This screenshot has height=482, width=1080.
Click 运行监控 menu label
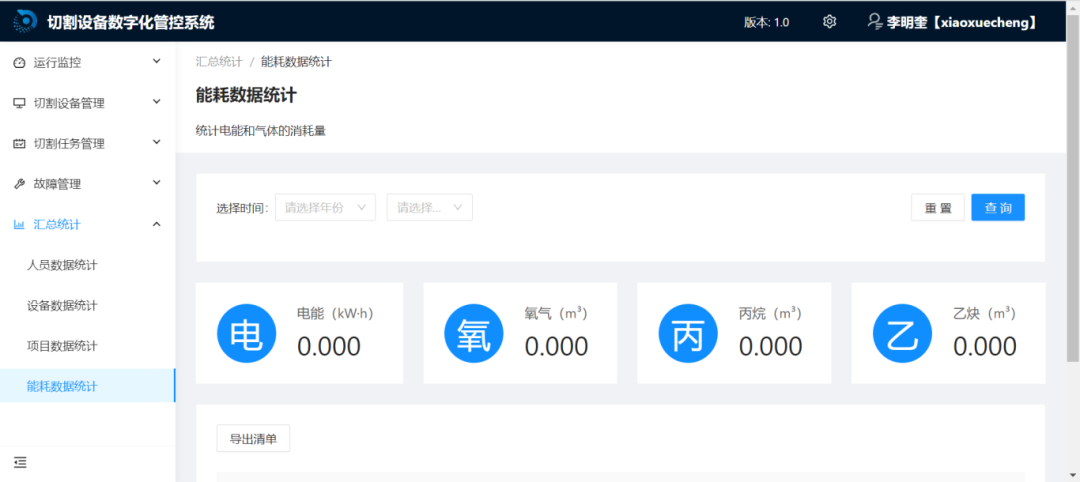point(57,63)
